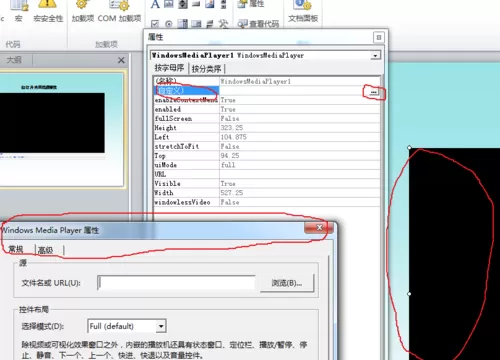Close the 大纲 slide pane
The image size is (500, 360).
pos(121,60)
